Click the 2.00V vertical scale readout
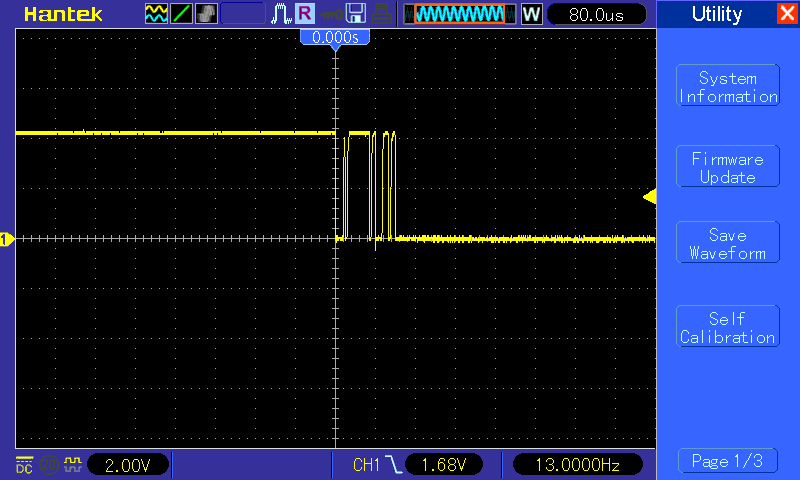The width and height of the screenshot is (800, 480). tap(128, 465)
